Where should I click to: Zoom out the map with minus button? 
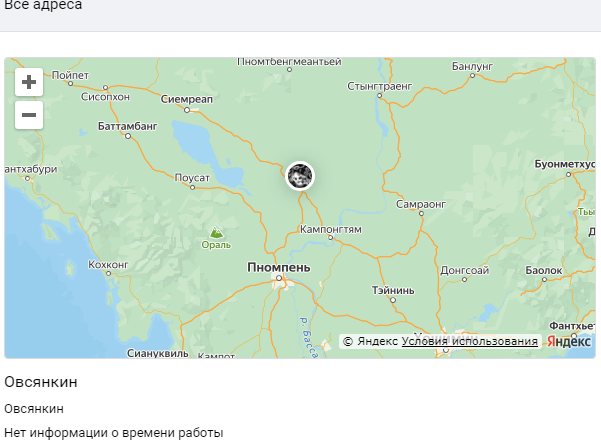29,115
